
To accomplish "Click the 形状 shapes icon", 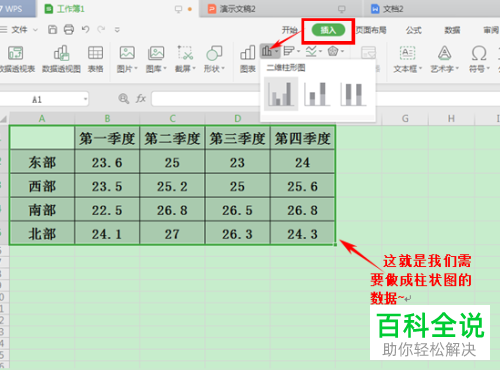I will [x=214, y=53].
